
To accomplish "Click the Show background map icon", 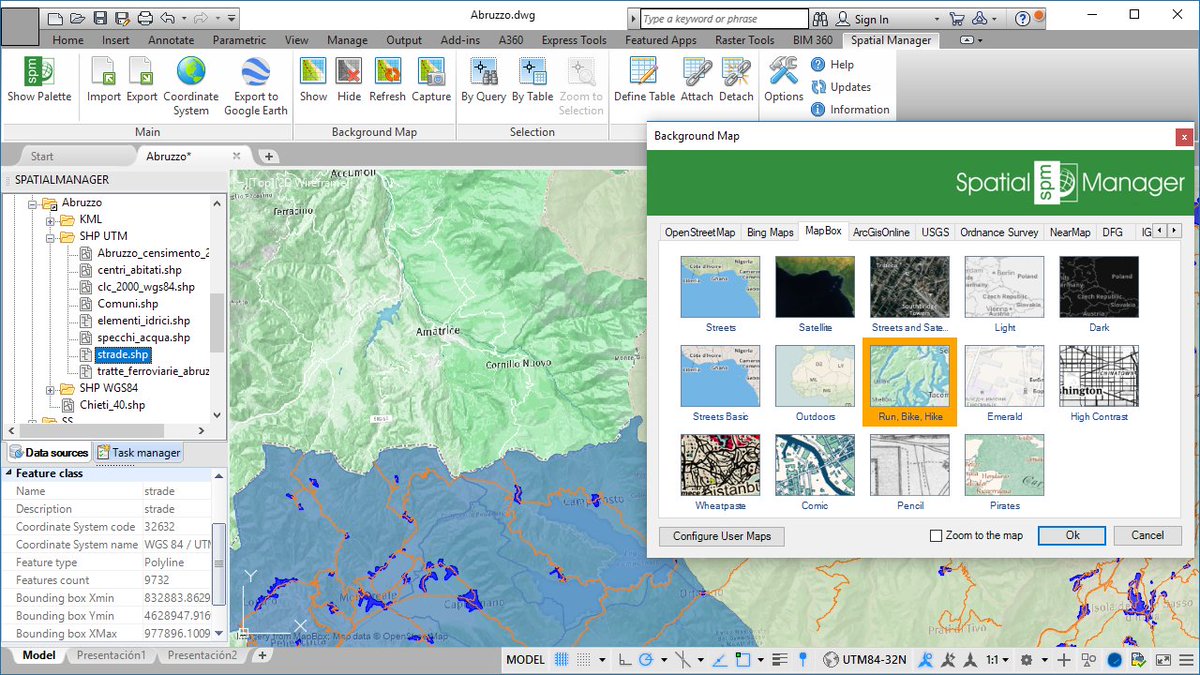I will tap(313, 73).
